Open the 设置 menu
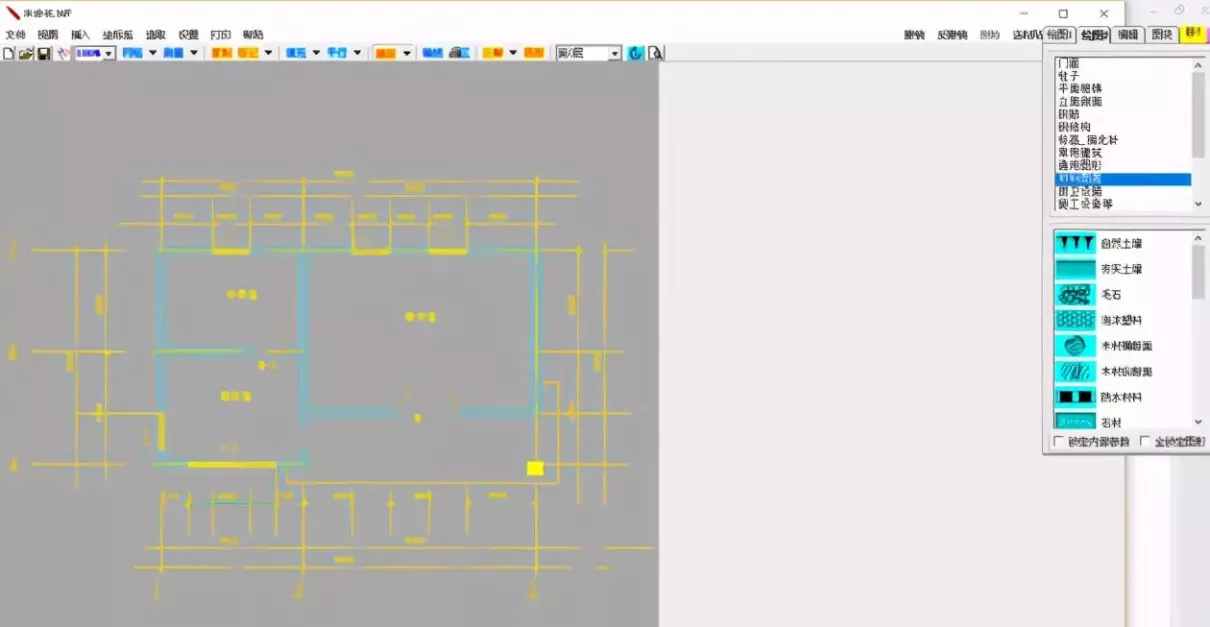1210x627 pixels. coord(188,35)
